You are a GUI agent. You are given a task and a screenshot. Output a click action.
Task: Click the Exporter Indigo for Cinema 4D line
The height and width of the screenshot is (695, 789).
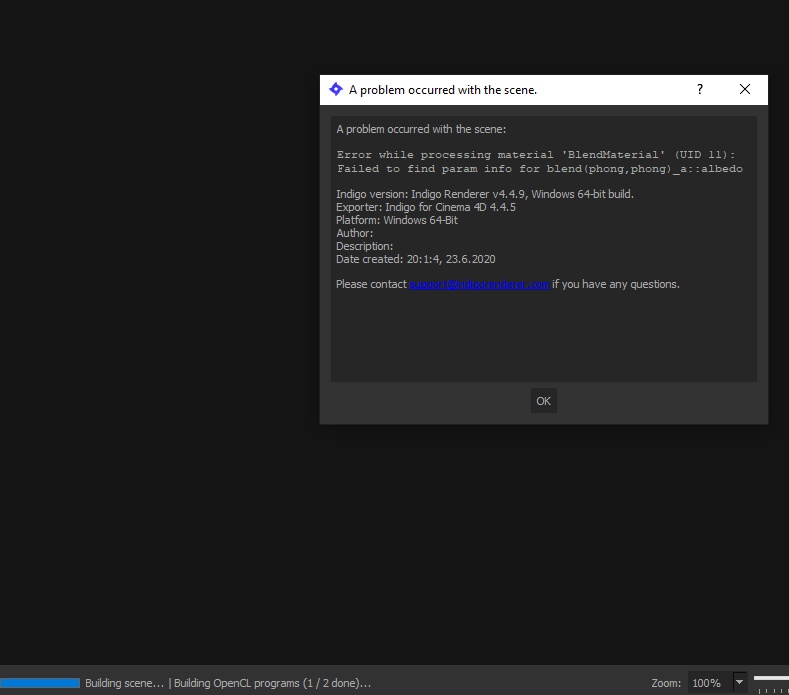coord(426,207)
